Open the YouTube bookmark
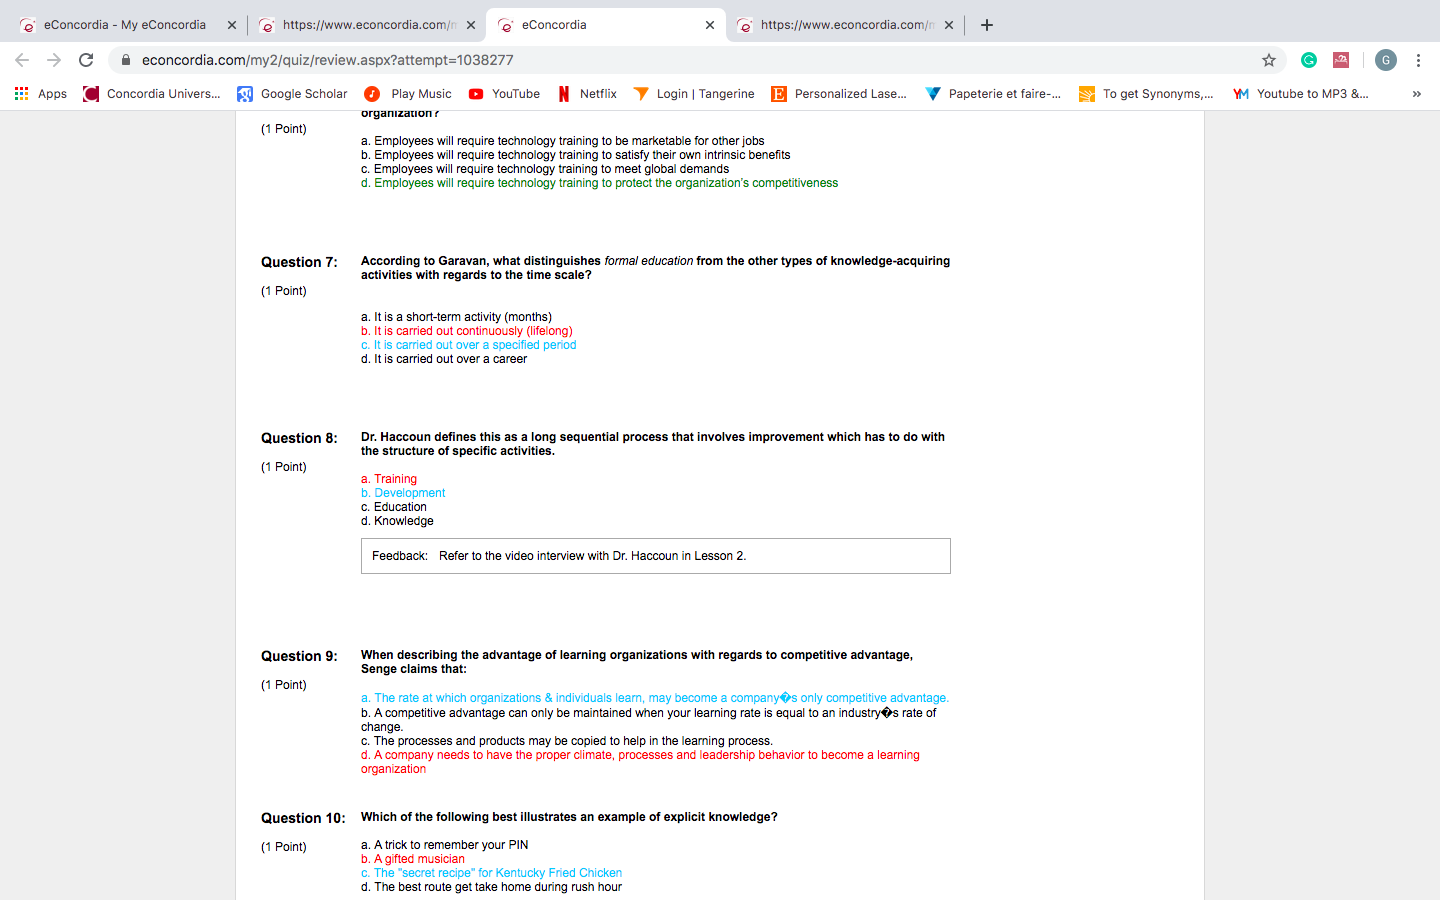Image resolution: width=1440 pixels, height=900 pixels. [x=504, y=94]
